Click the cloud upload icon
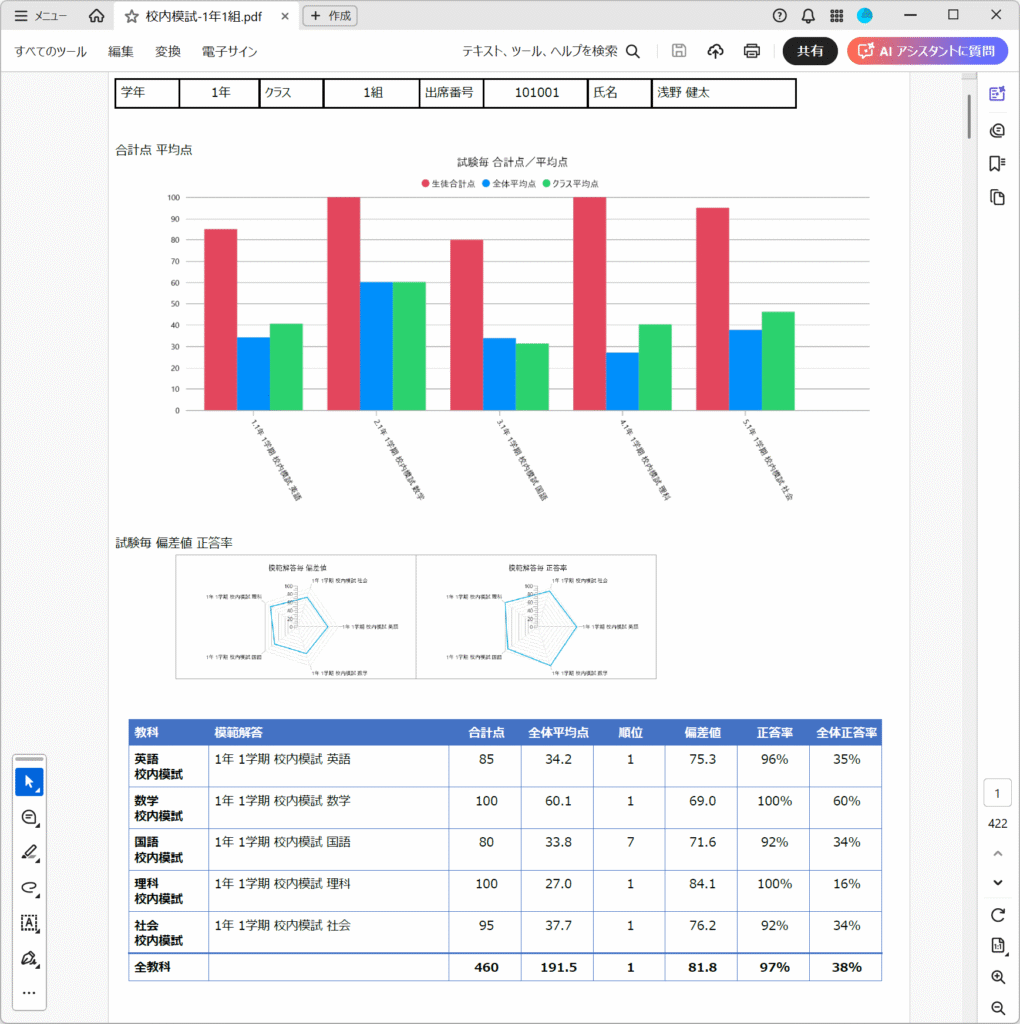 point(715,51)
